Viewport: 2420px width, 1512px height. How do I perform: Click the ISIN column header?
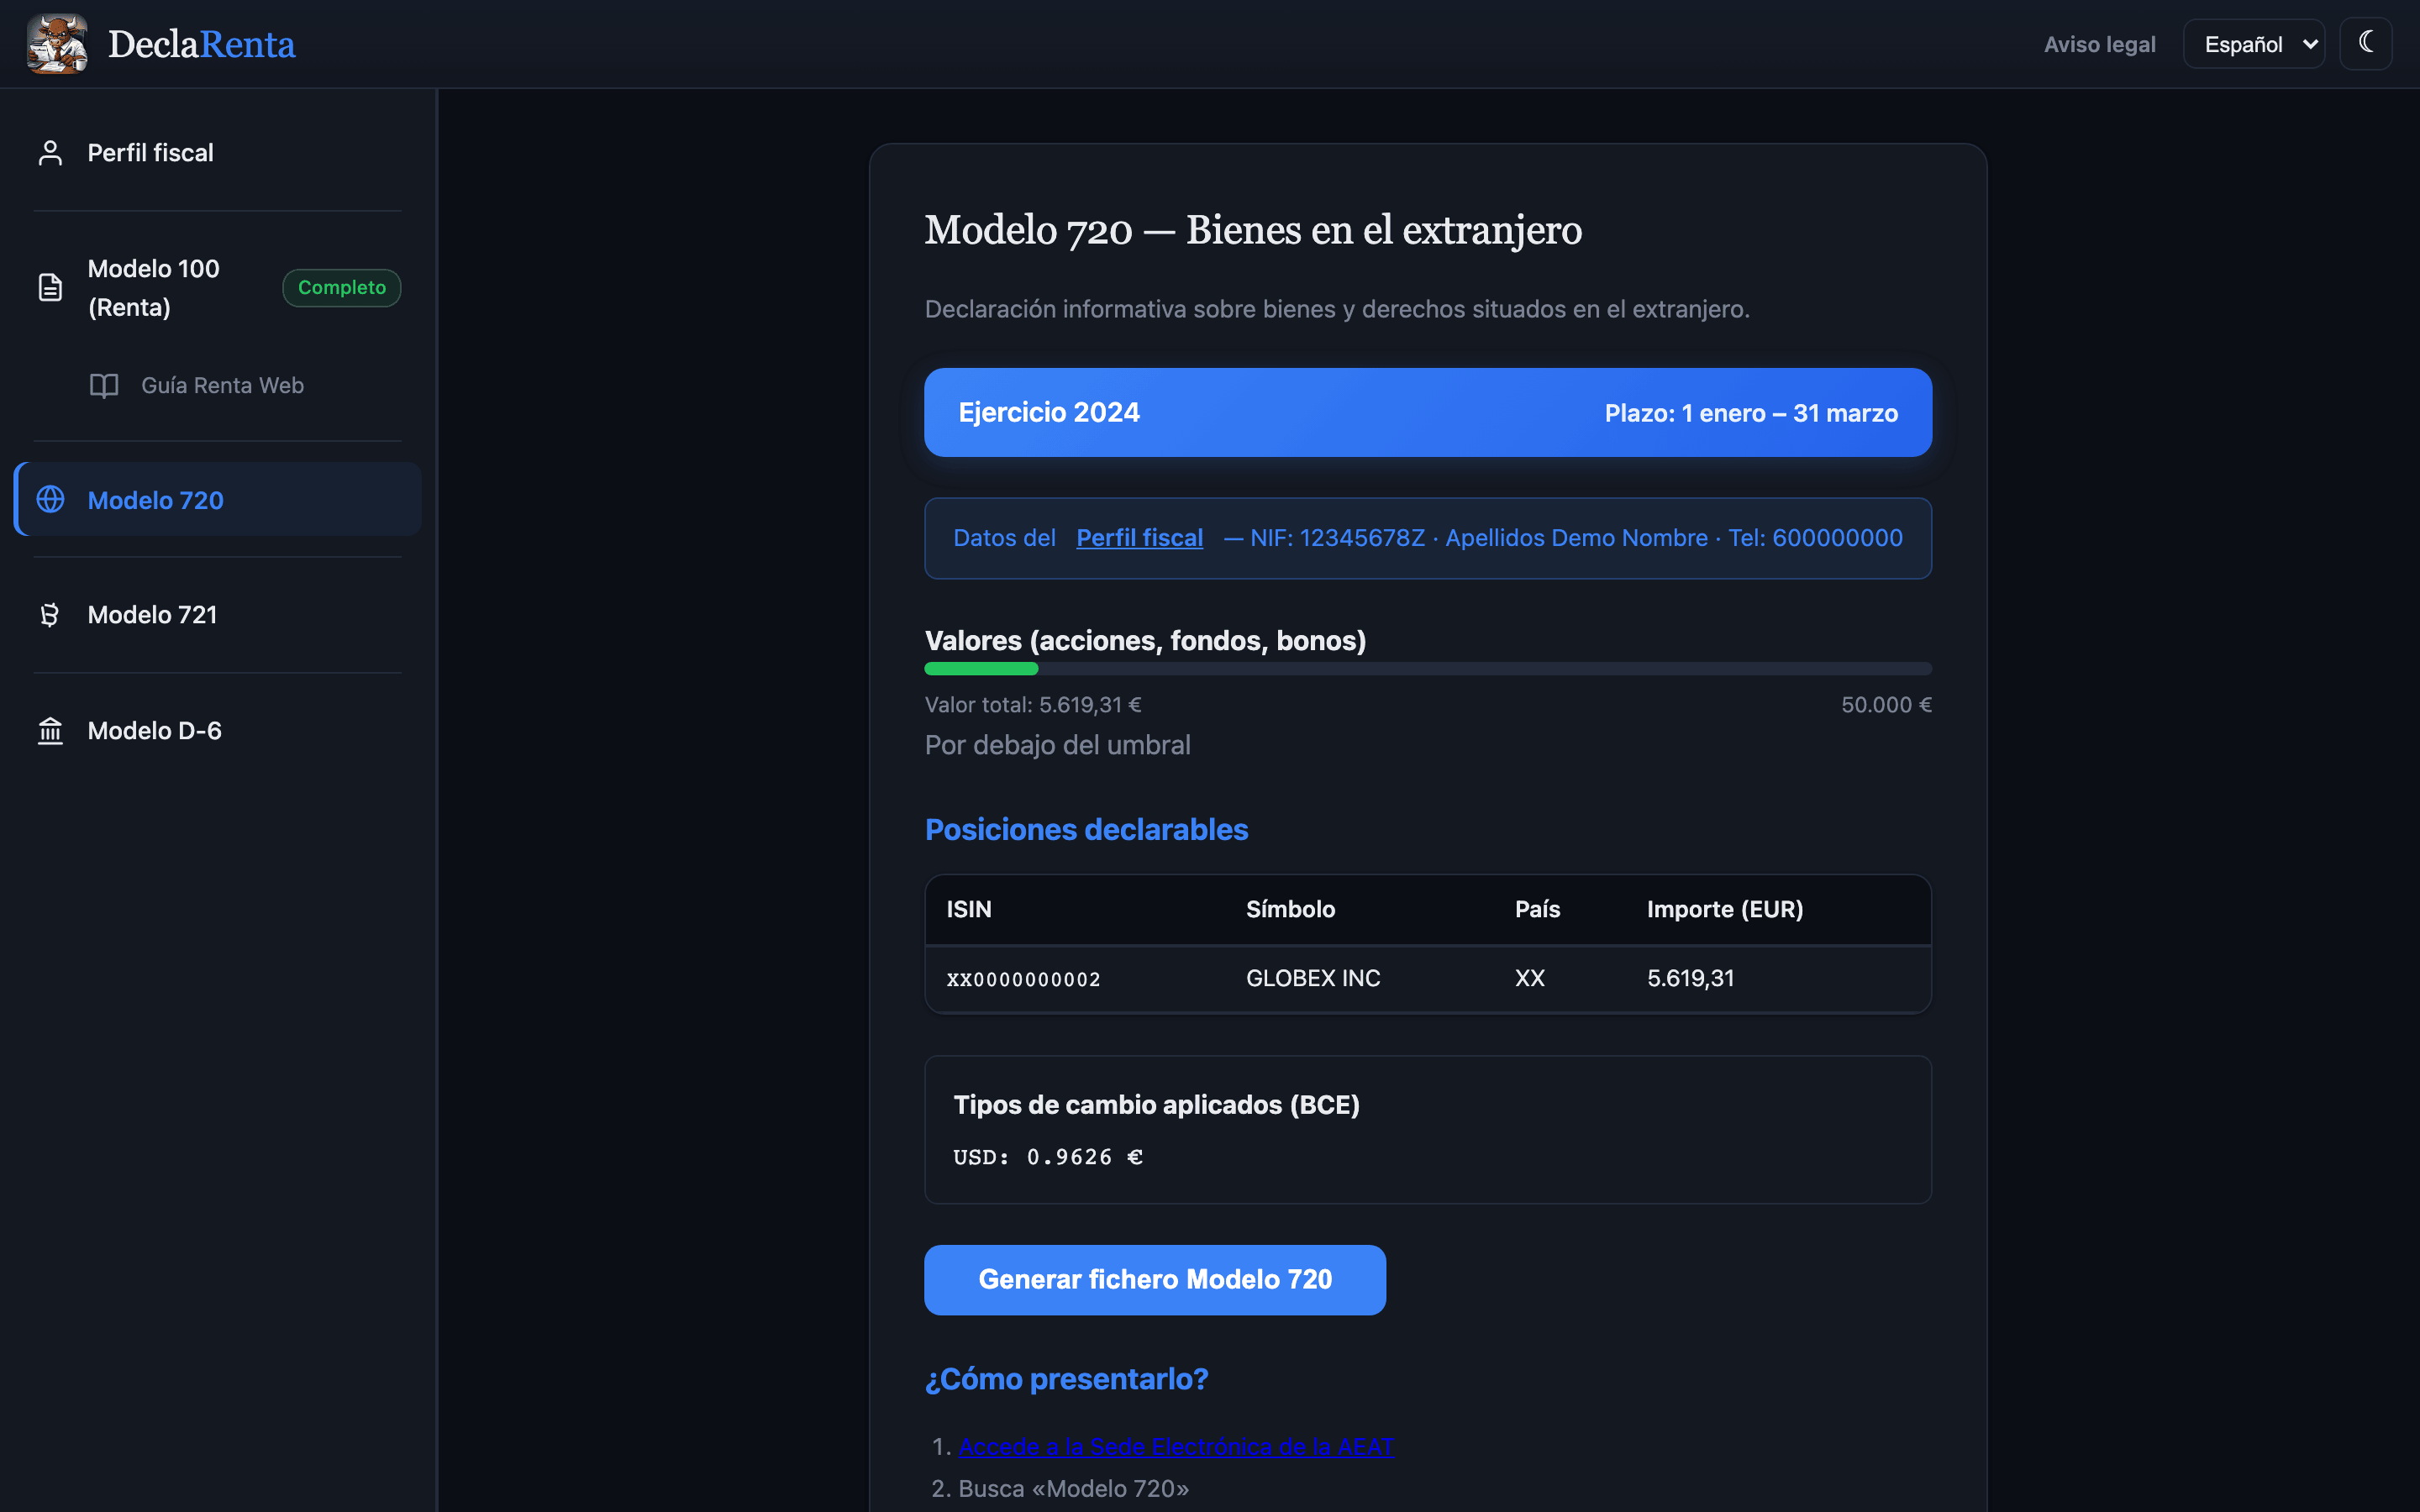coord(969,909)
